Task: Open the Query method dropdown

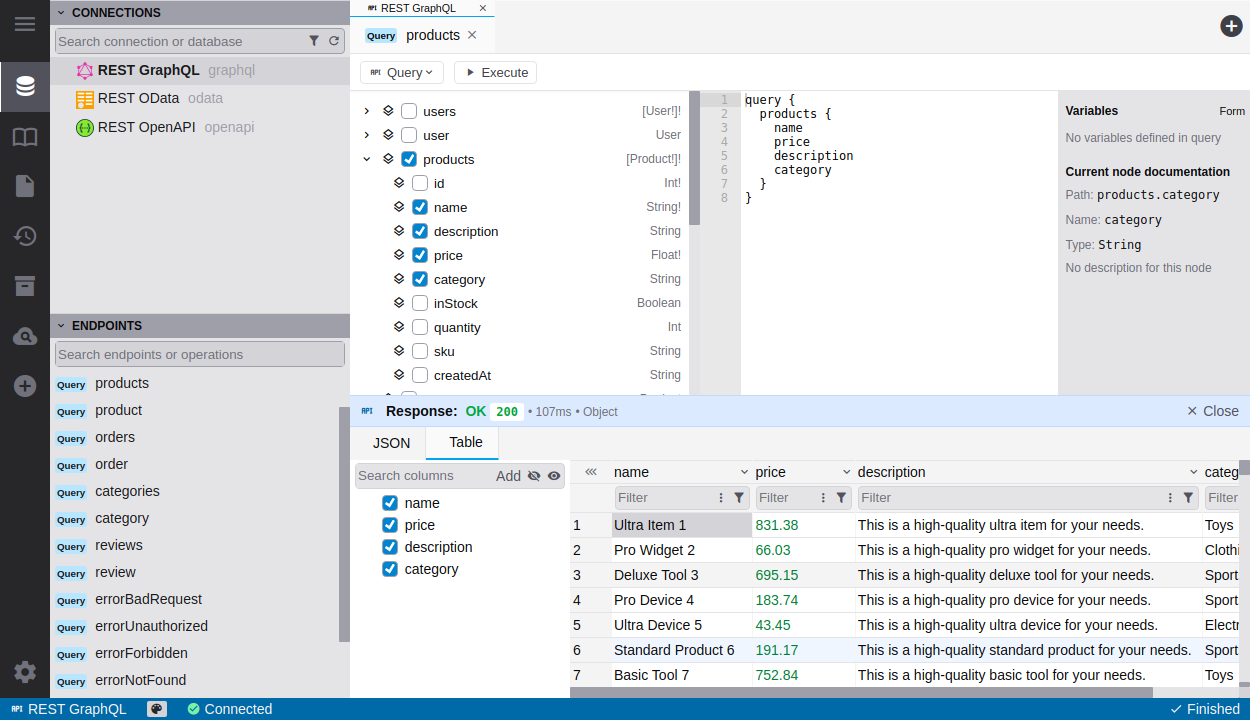Action: coord(401,72)
